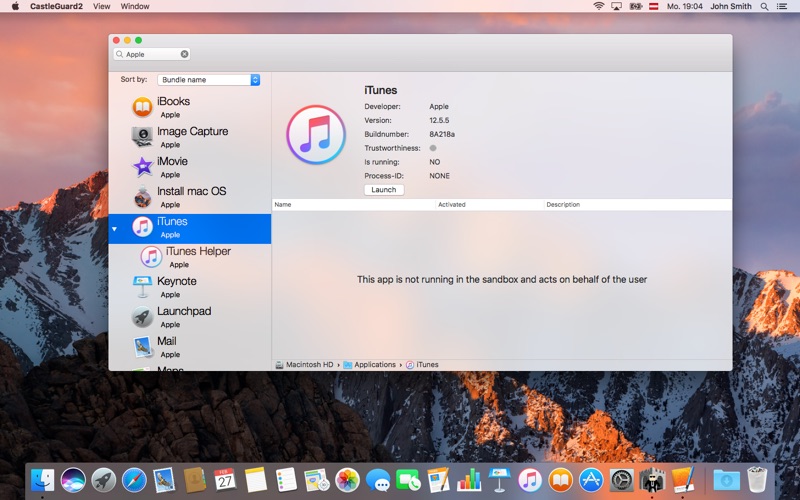Clear the Apple search field text

click(x=184, y=54)
